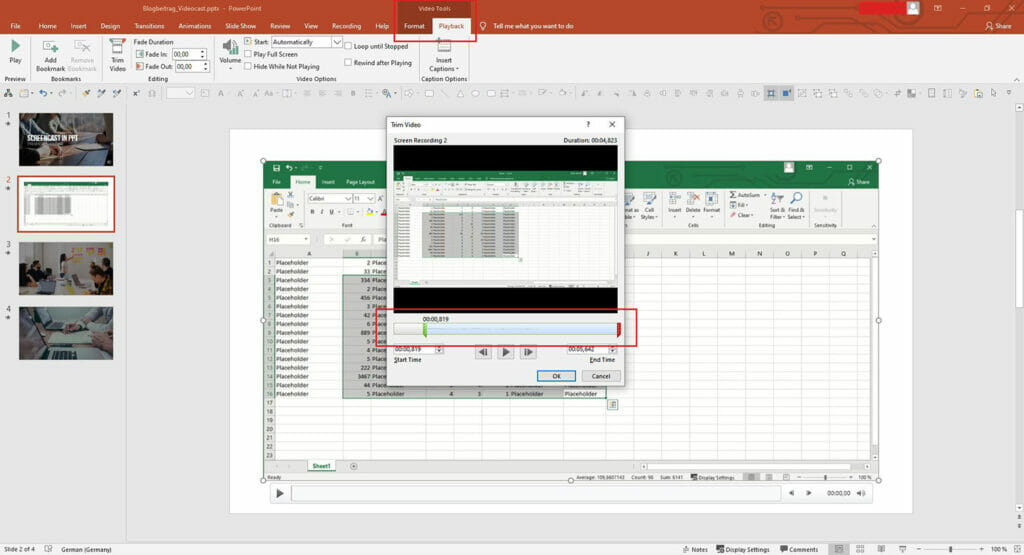Click the Trim Video dialog help icon

[588, 124]
